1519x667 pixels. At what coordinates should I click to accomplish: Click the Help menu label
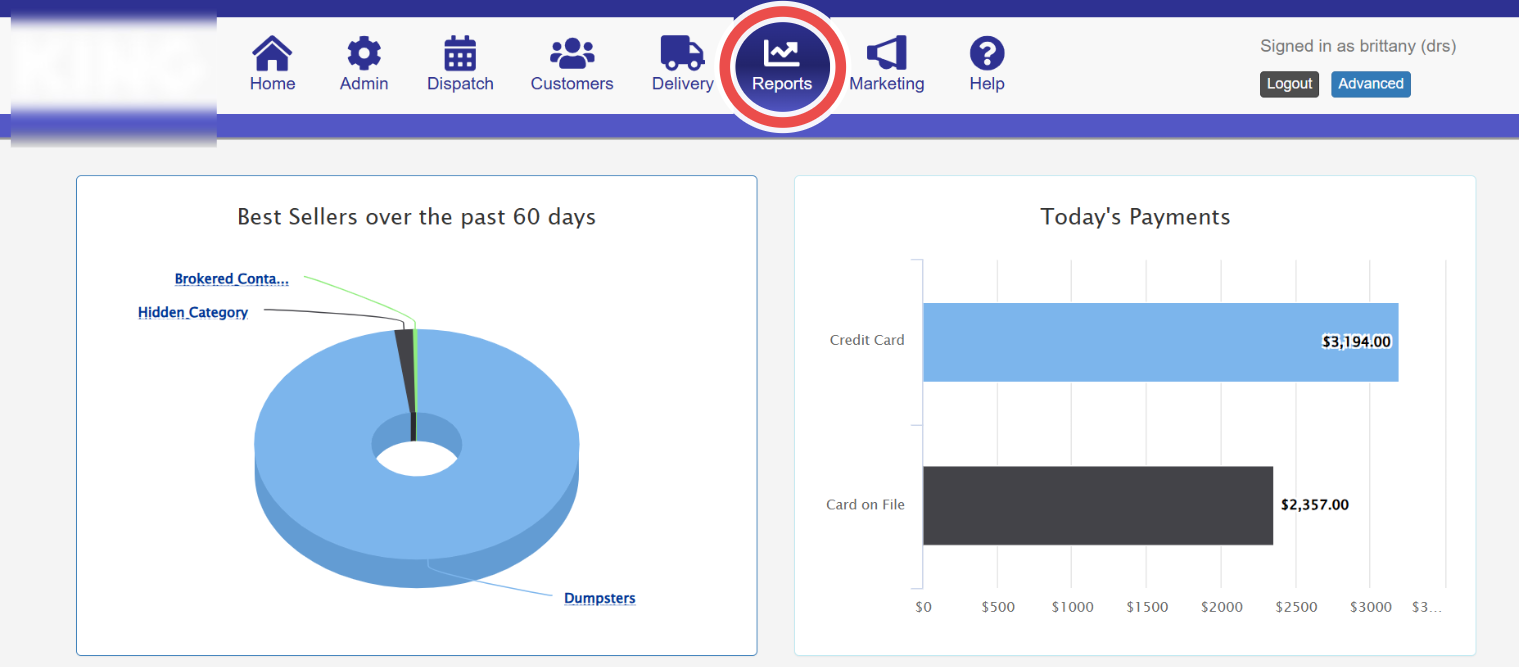coord(987,84)
